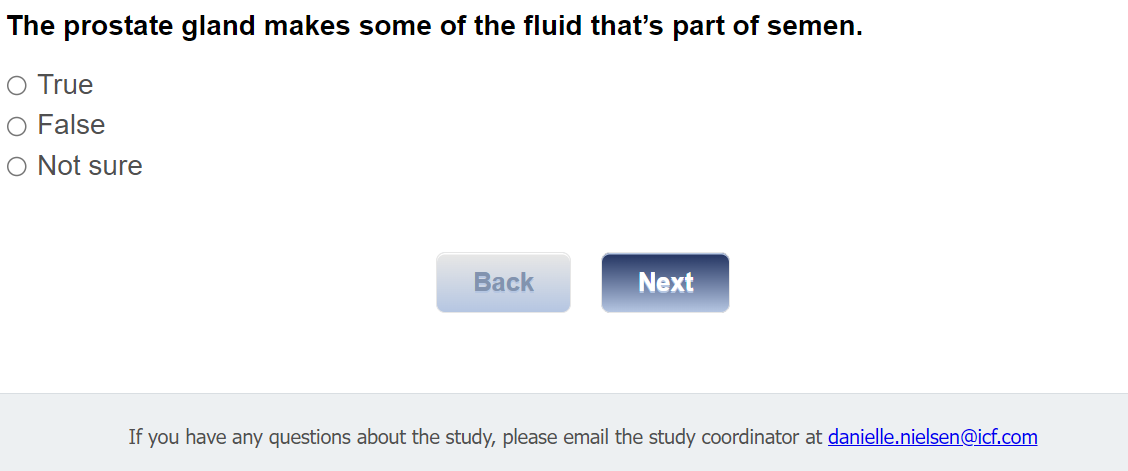Click the "False" answer label text
1128x471 pixels.
(x=71, y=125)
